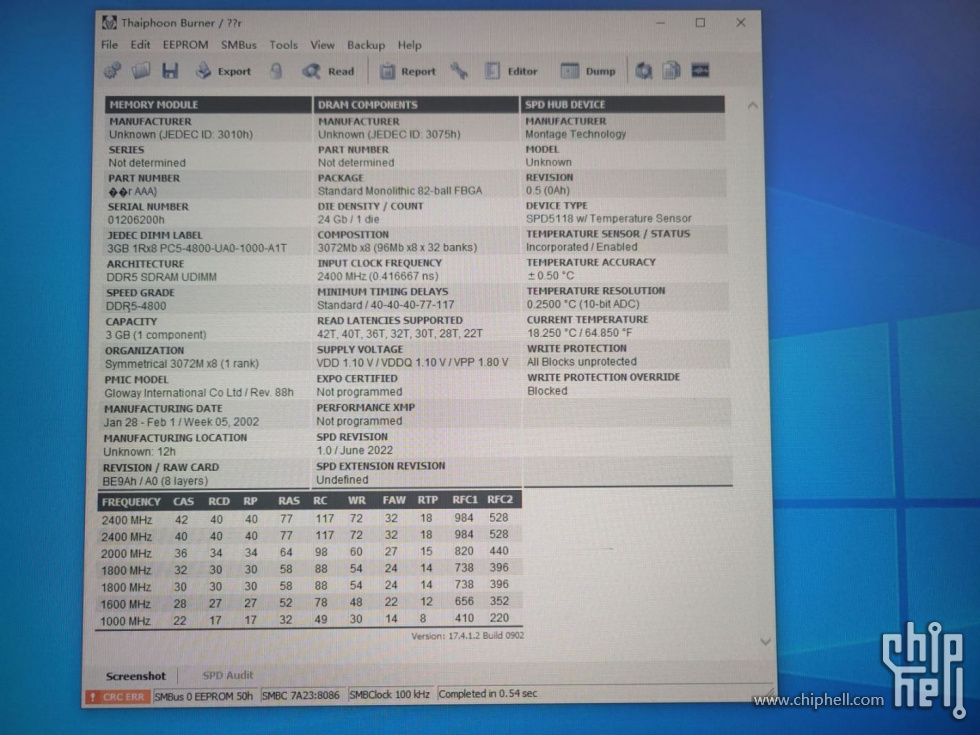The image size is (980, 735).
Task: Click the SMBC 7A23:8086 status field
Action: tap(301, 695)
